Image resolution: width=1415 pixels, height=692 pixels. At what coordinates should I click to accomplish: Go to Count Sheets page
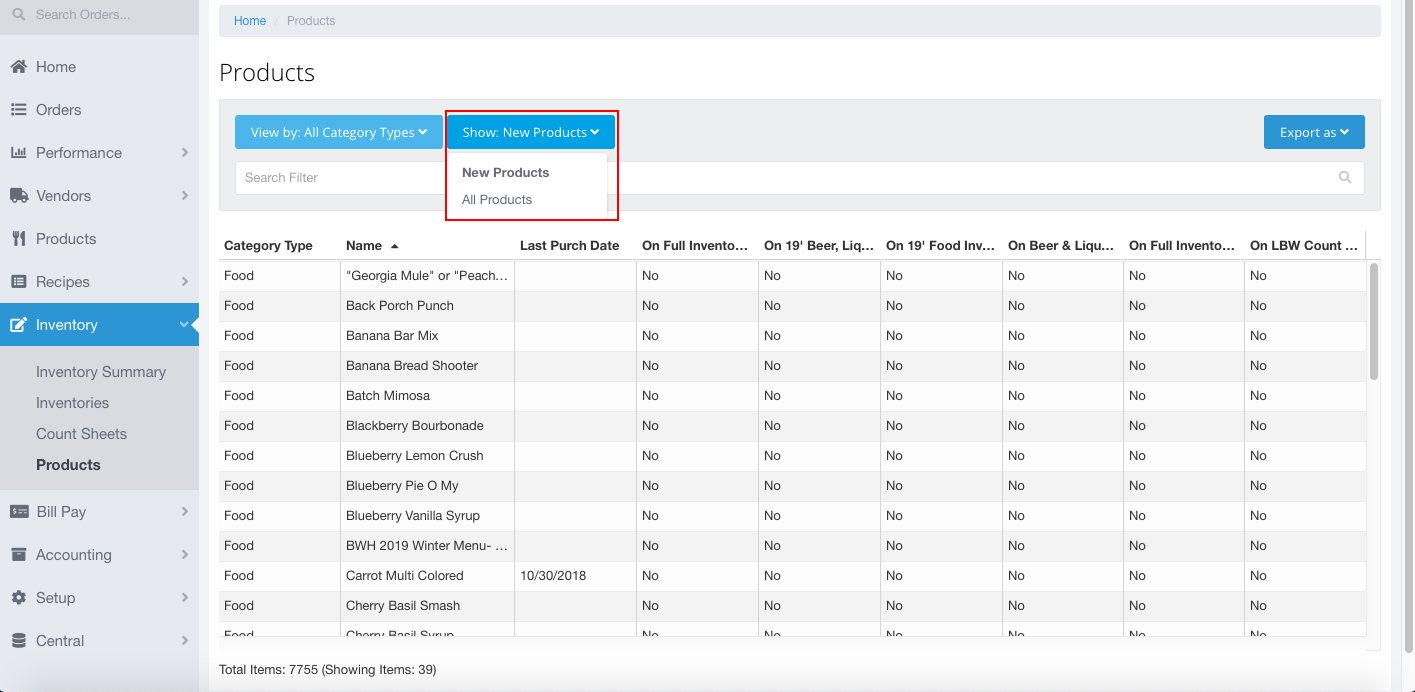[81, 434]
